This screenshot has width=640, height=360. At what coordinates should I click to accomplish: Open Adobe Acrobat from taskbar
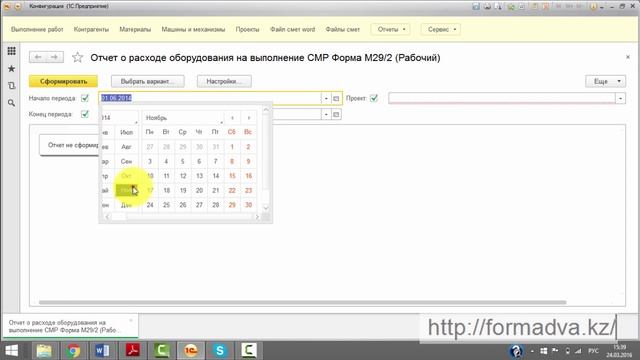132,351
